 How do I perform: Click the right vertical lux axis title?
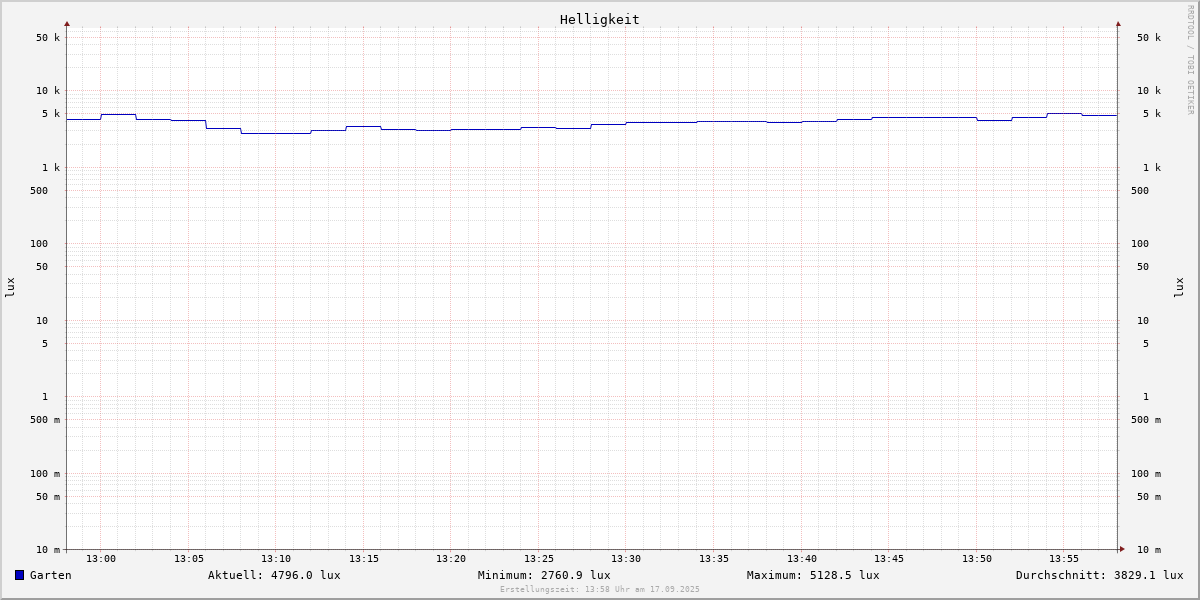1179,287
